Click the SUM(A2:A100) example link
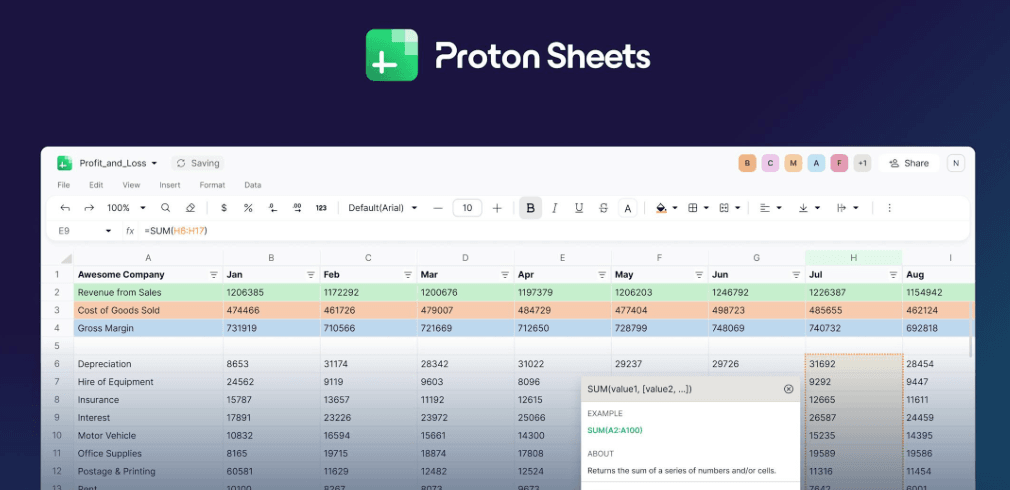The height and width of the screenshot is (490, 1010). tap(615, 430)
